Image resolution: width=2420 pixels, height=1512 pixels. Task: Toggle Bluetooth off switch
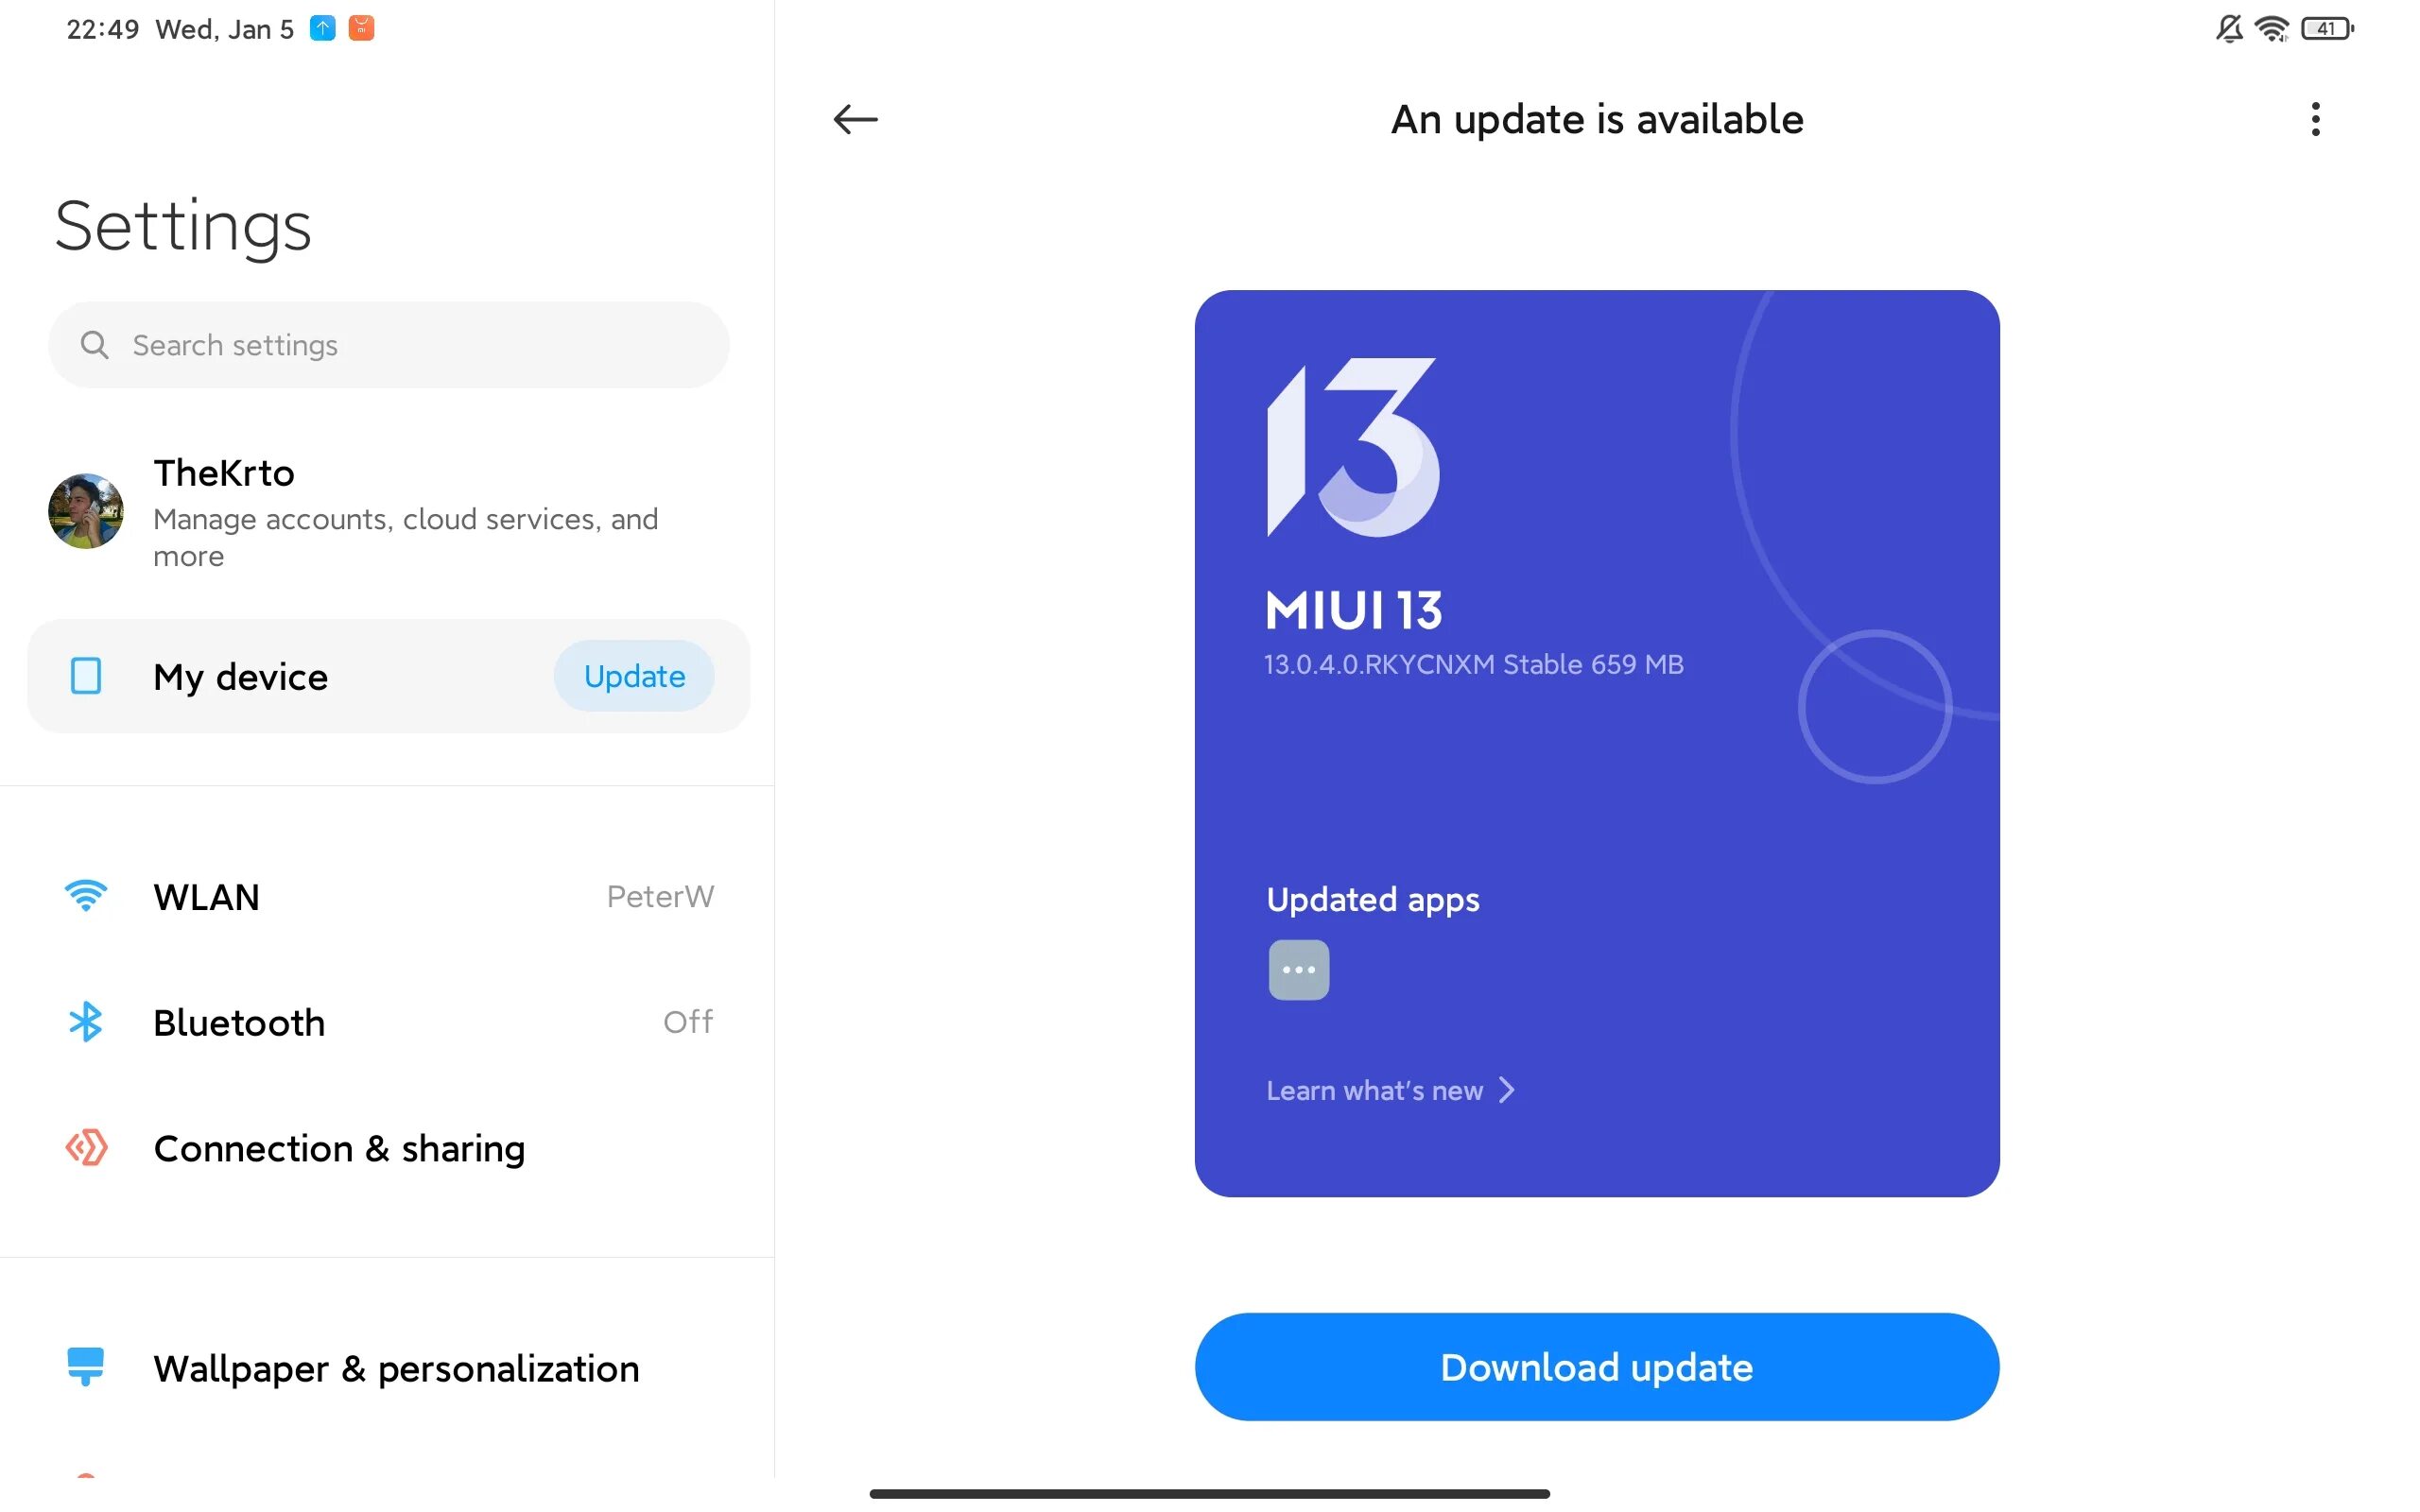(x=688, y=1022)
